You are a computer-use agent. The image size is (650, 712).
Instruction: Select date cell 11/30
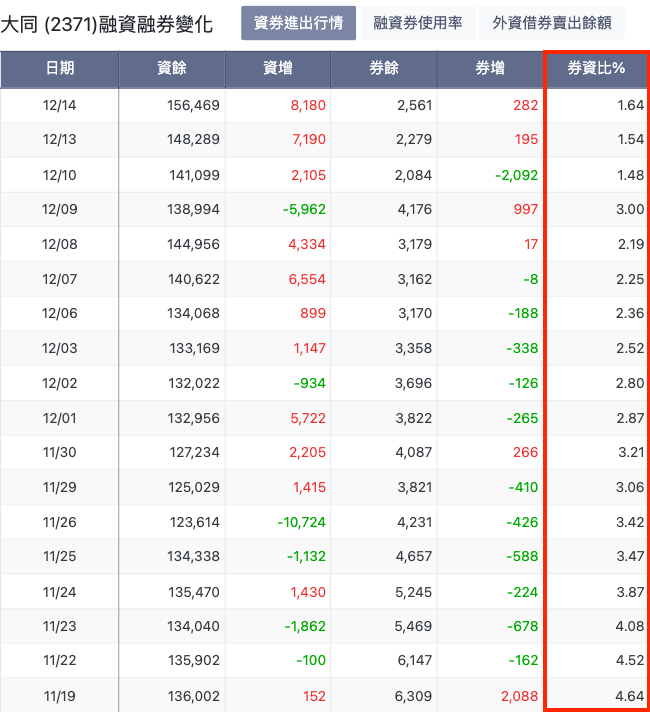(60, 452)
